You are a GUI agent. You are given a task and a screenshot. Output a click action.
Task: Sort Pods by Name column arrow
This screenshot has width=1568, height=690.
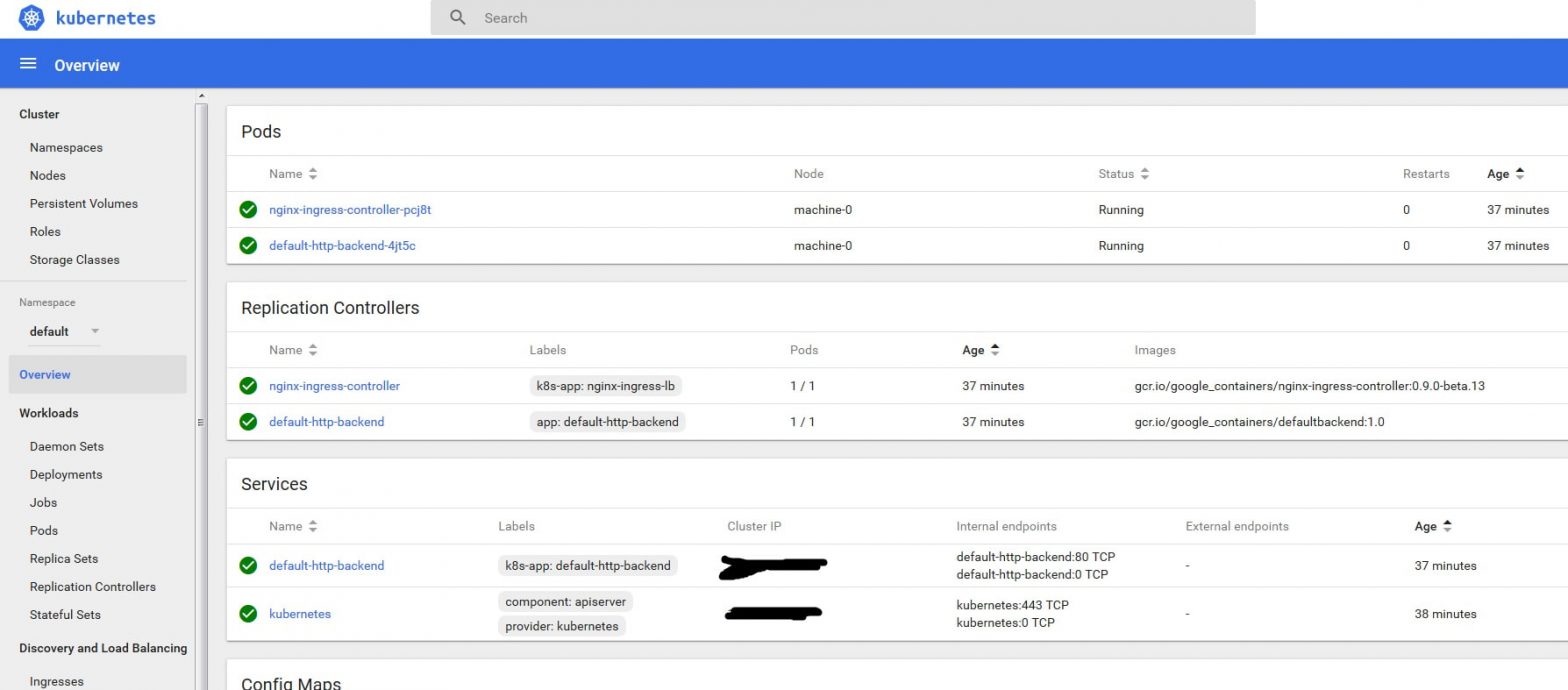click(313, 174)
